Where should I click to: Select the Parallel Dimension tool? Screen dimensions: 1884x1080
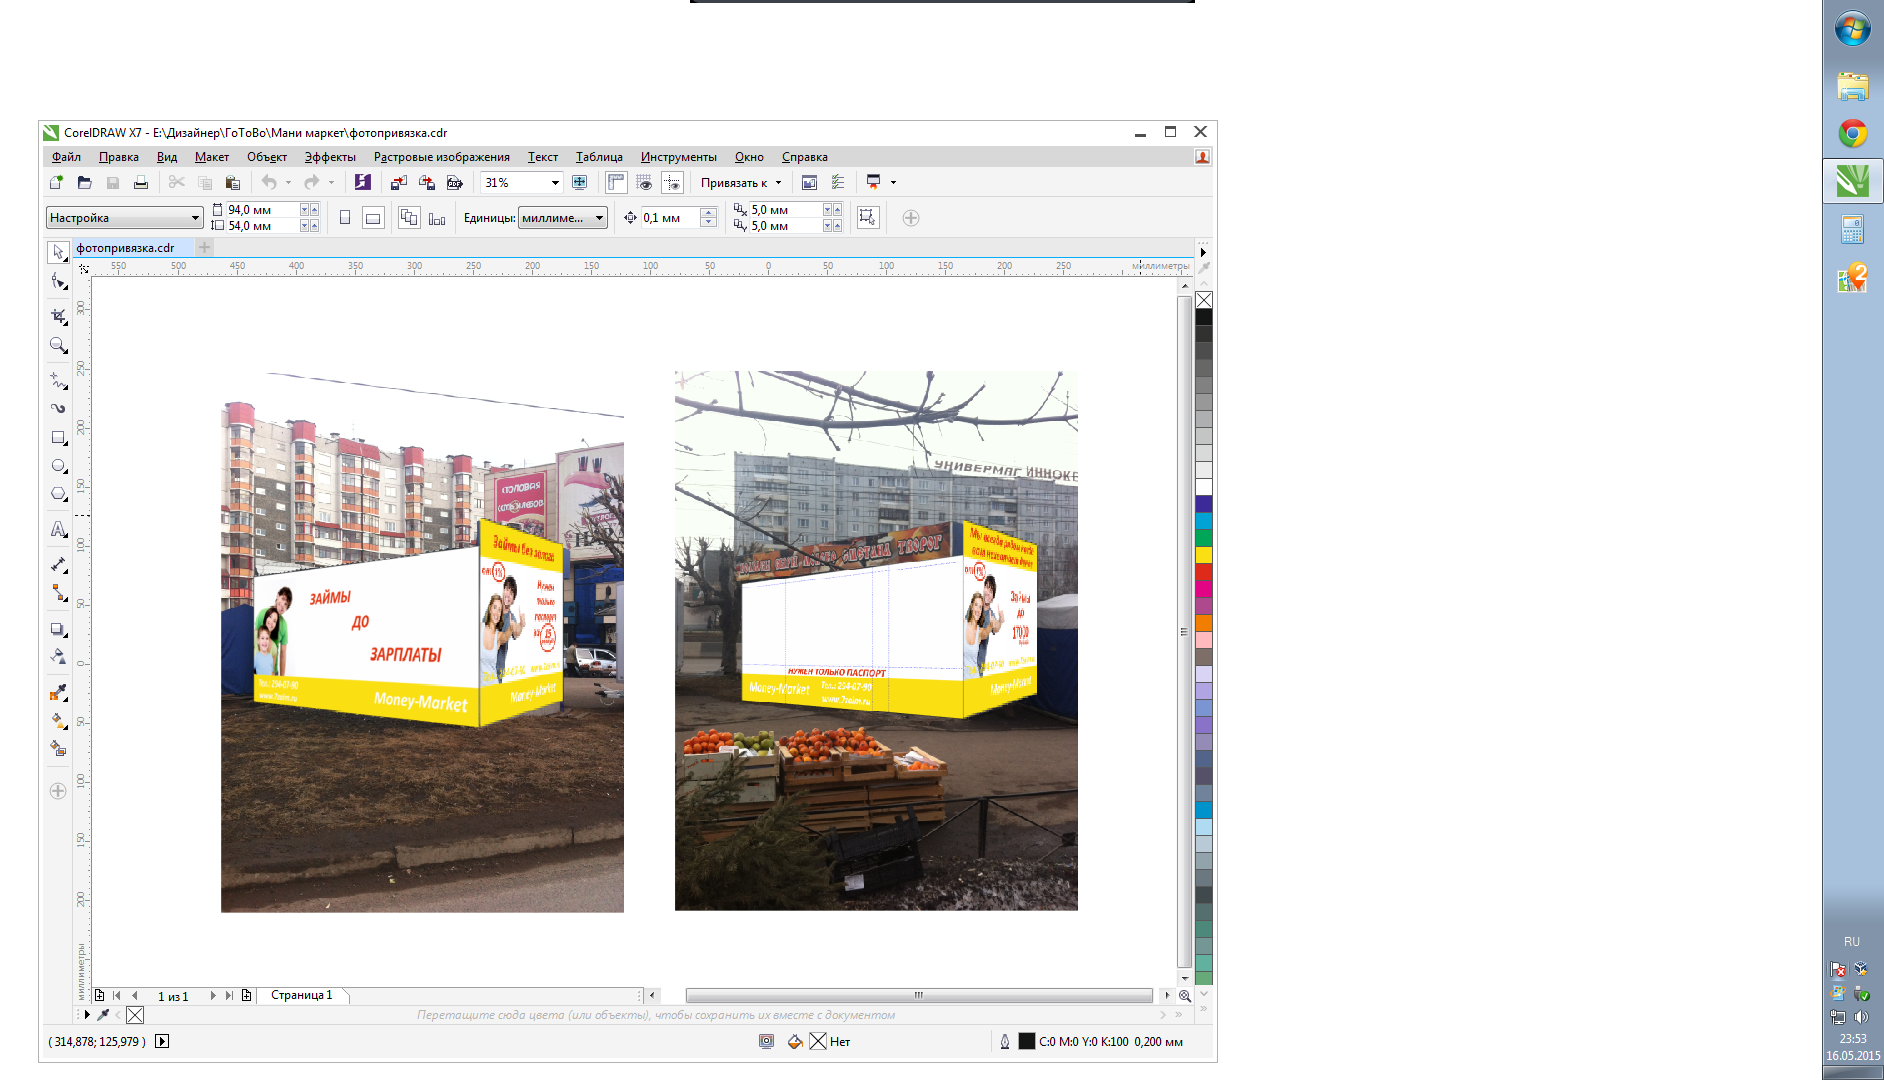(x=58, y=565)
